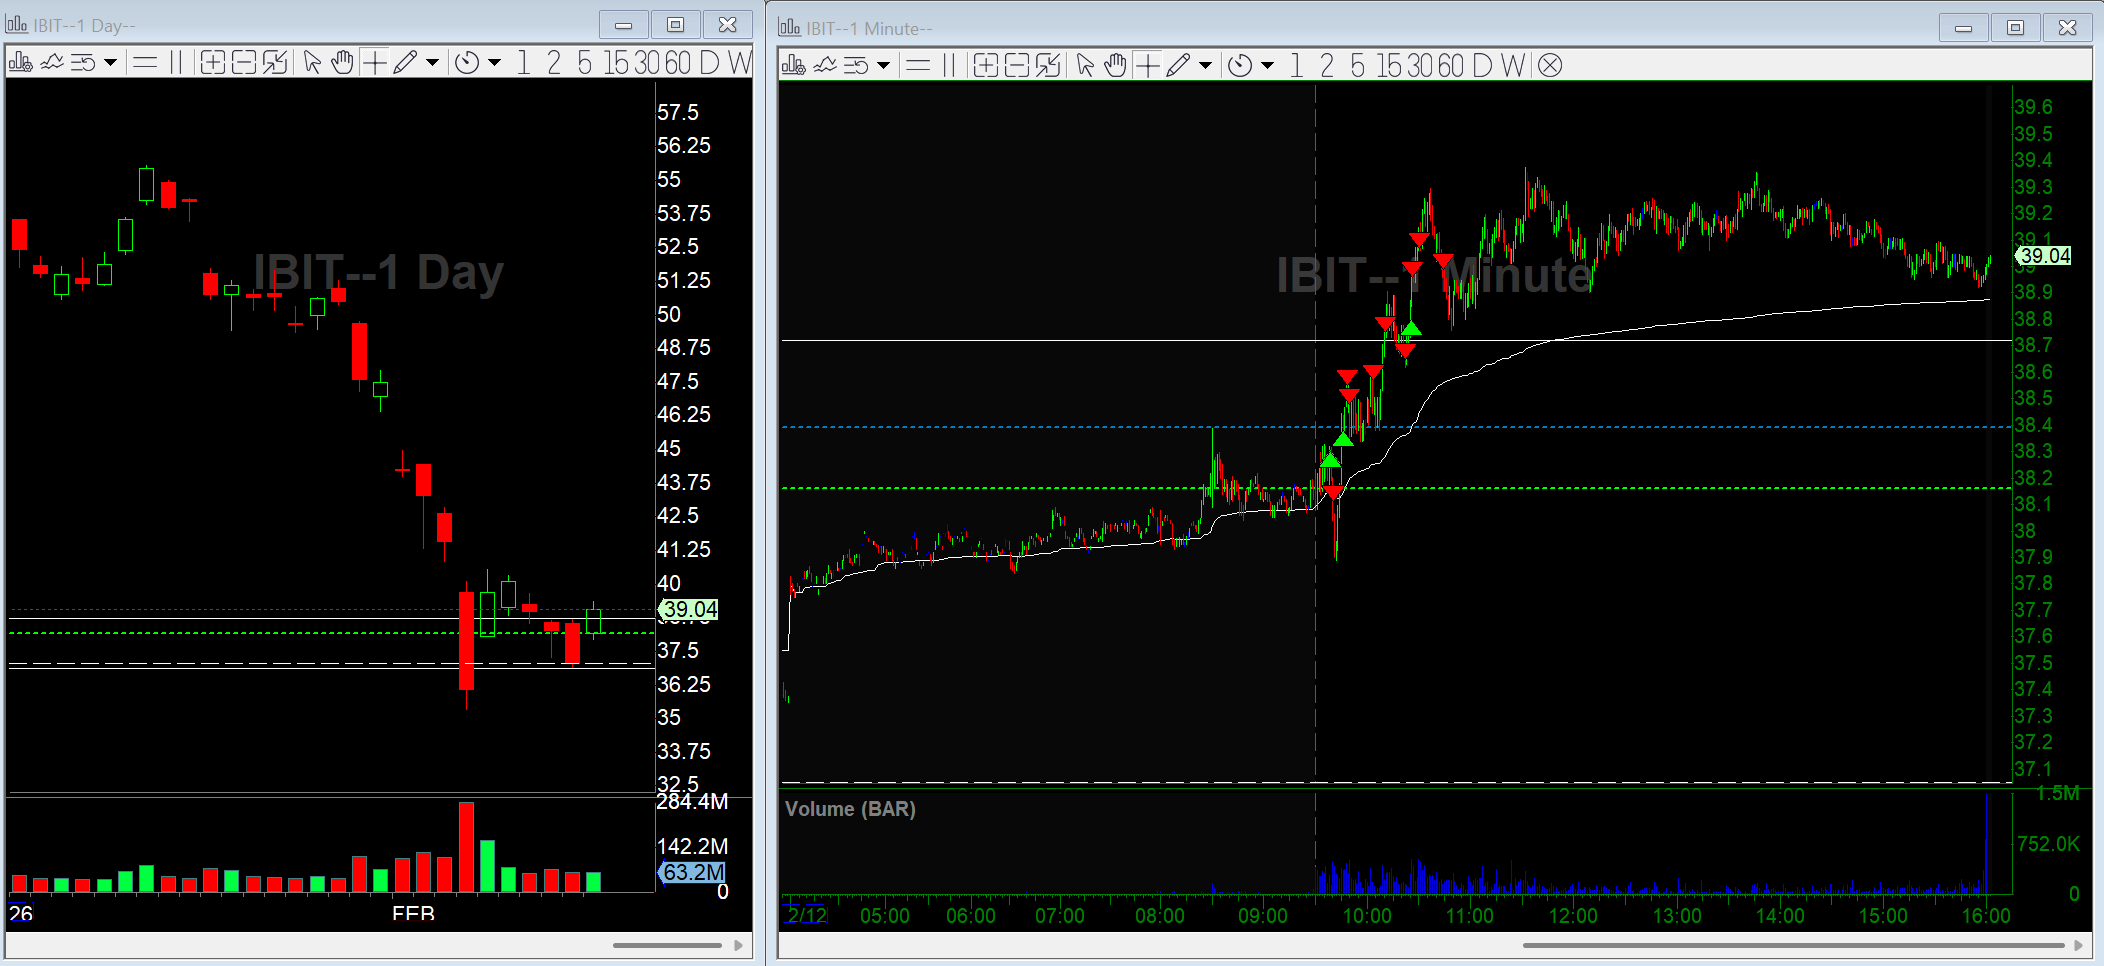
Task: Select vertical line tool in 1 Minute toolbar
Action: 949,66
